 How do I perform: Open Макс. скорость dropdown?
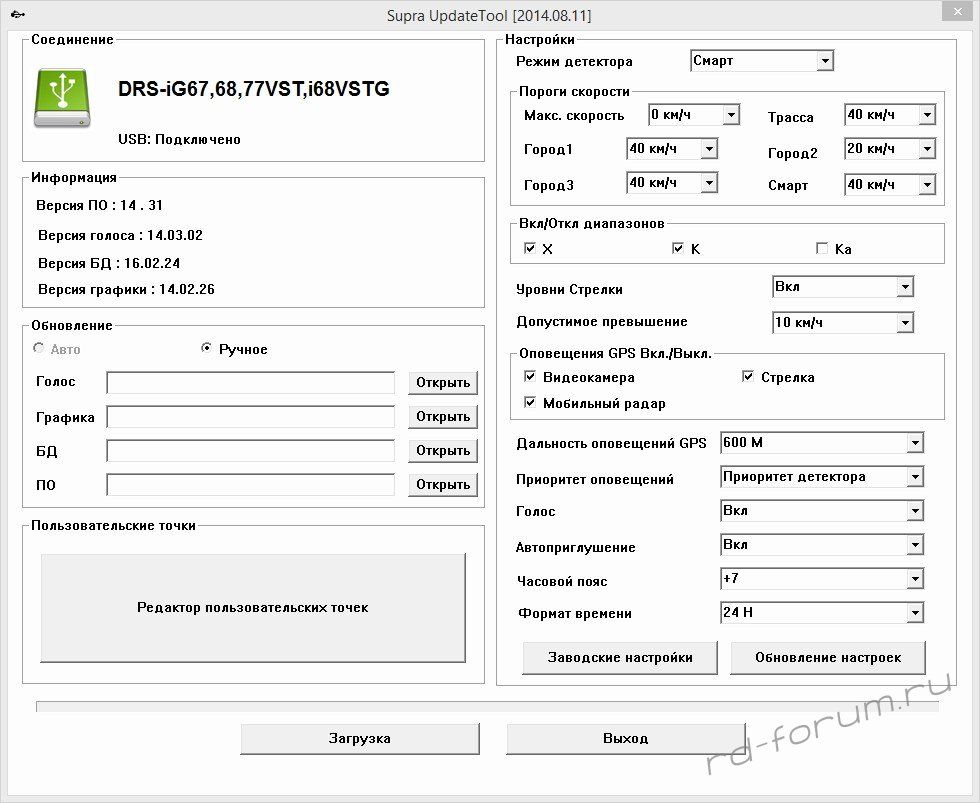tap(694, 114)
